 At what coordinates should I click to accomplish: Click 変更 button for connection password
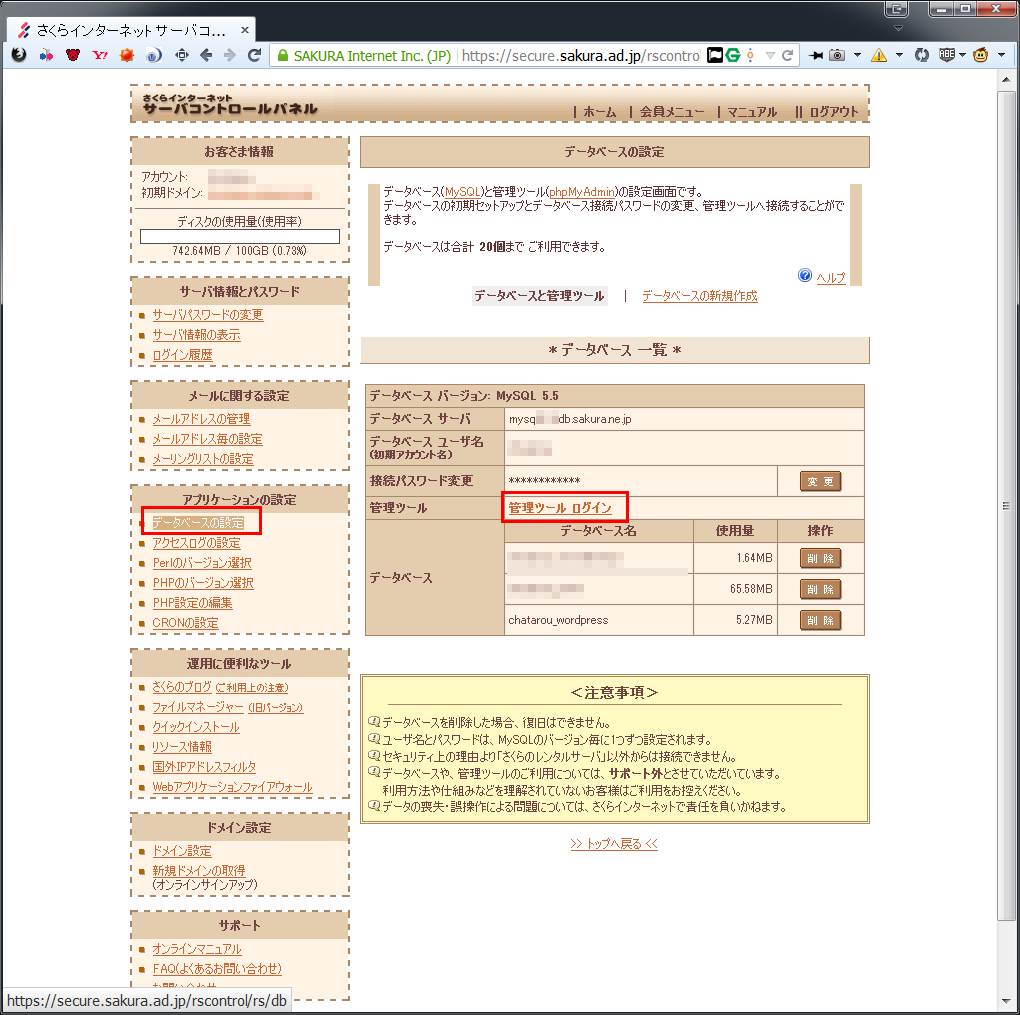(x=820, y=481)
